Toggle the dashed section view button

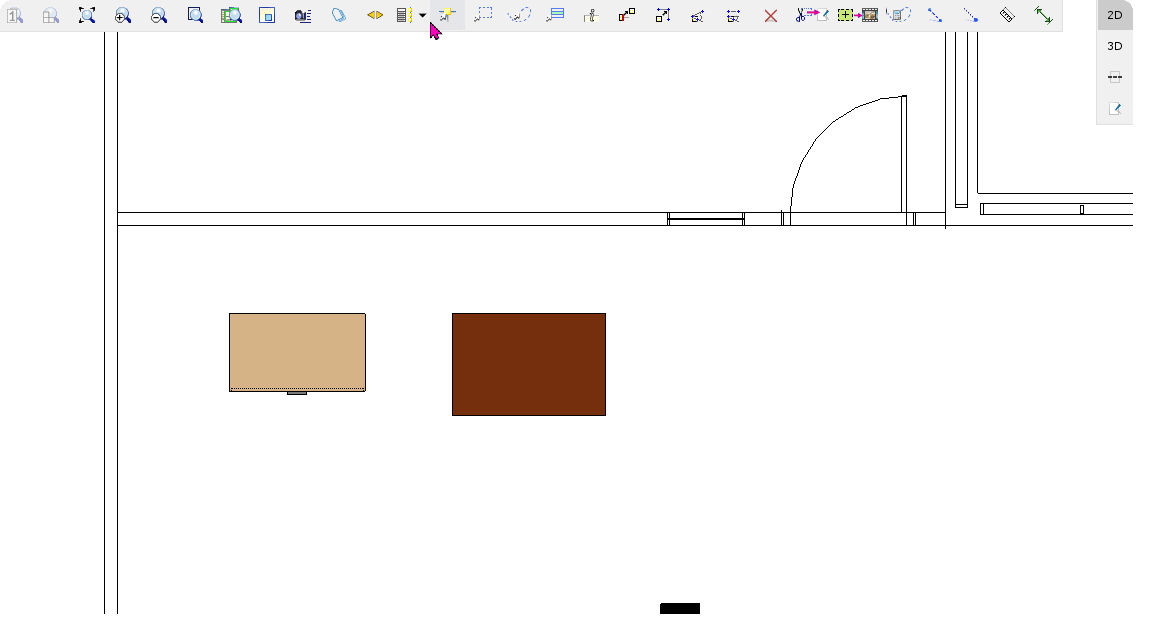point(1114,77)
